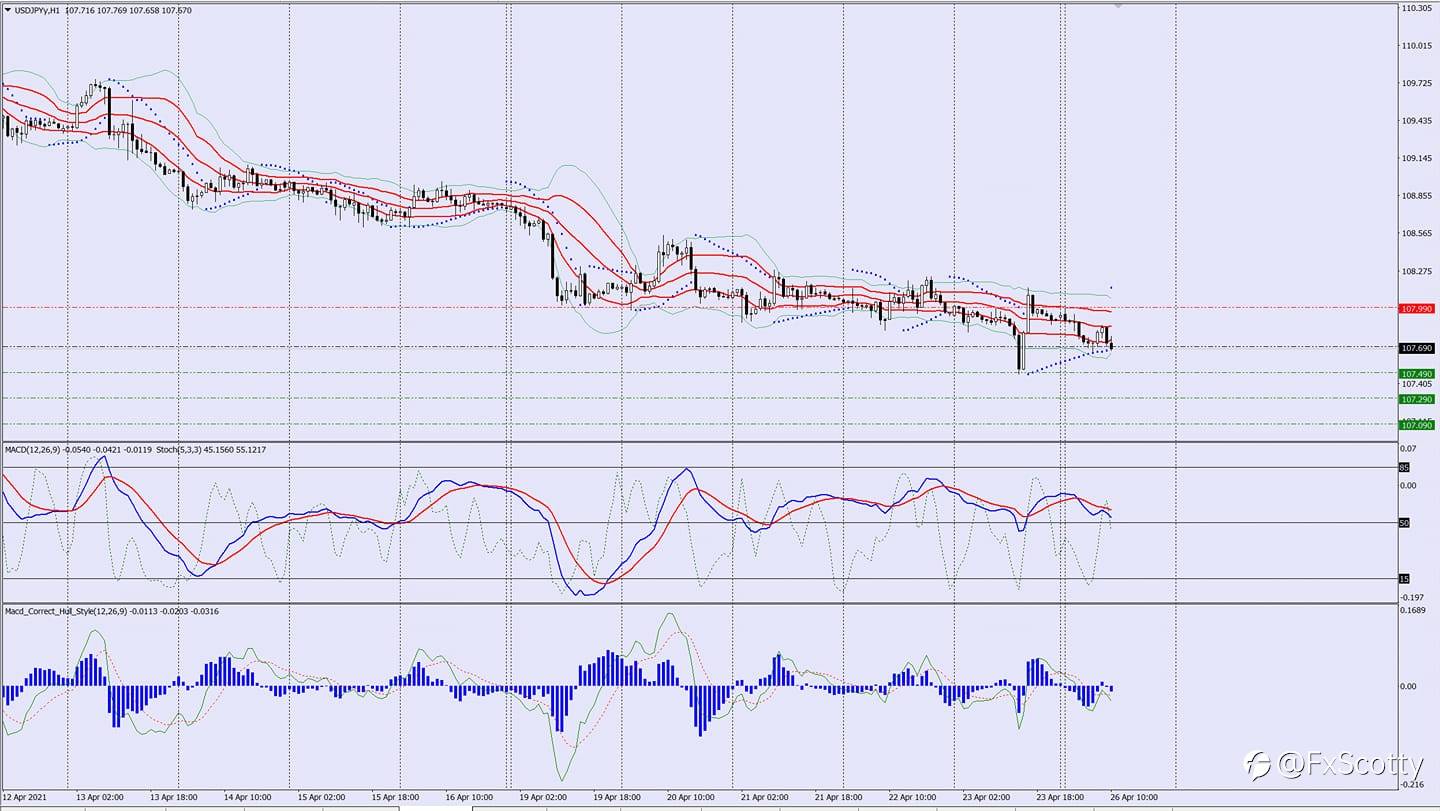The image size is (1440, 811).
Task: Click the 110.015 price on the scale
Action: coord(1416,46)
